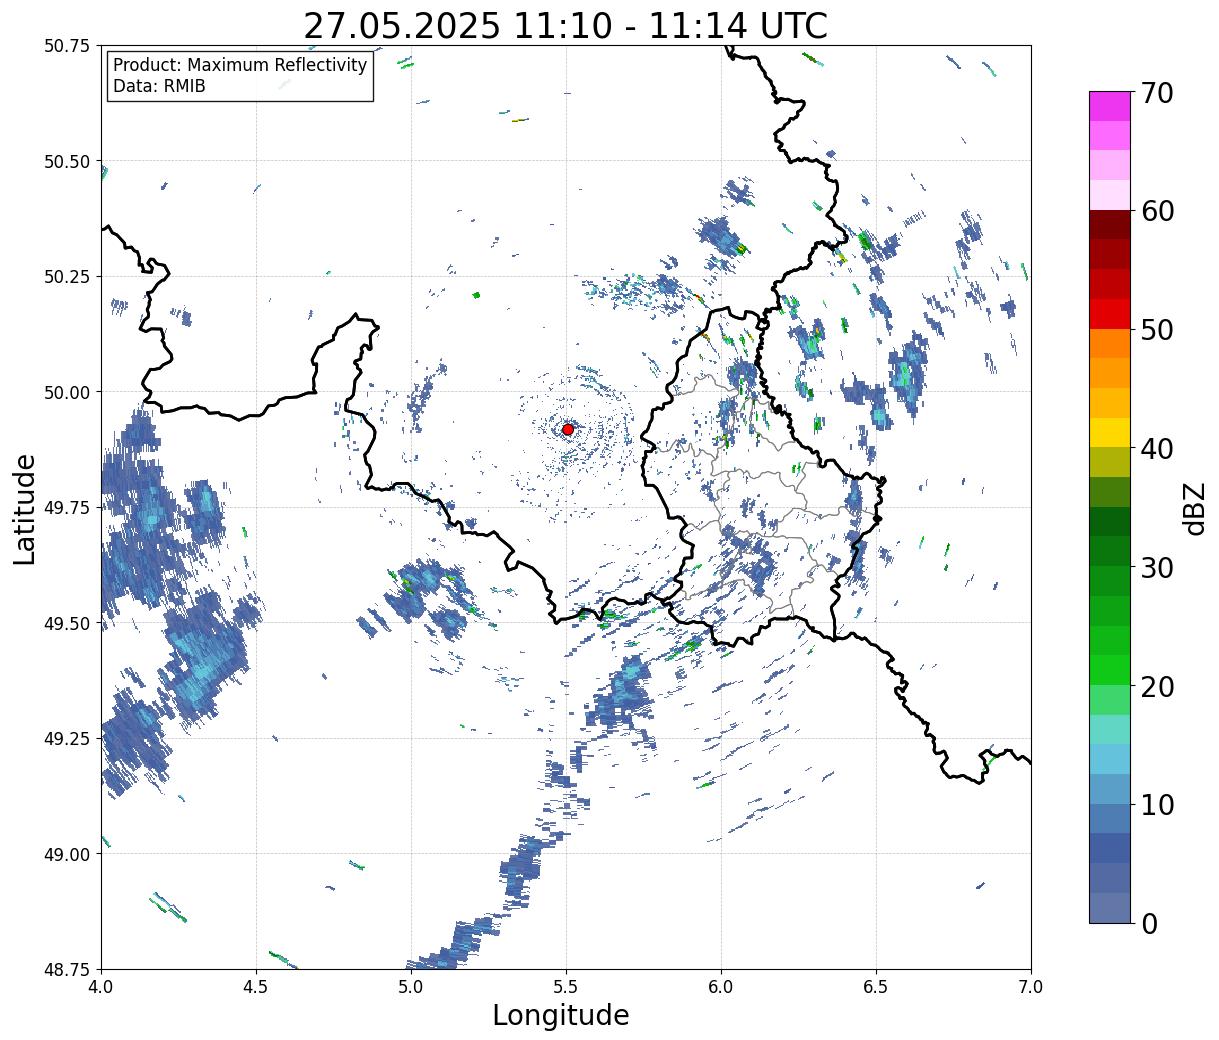Click the yellow 40 dBZ colorbar segment

pos(1110,432)
